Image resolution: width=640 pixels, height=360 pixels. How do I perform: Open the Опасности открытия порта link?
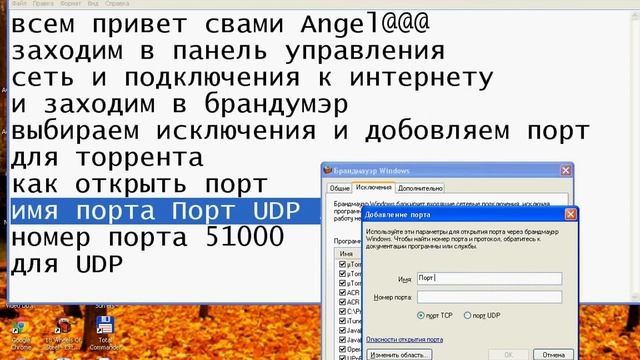pyautogui.click(x=404, y=340)
